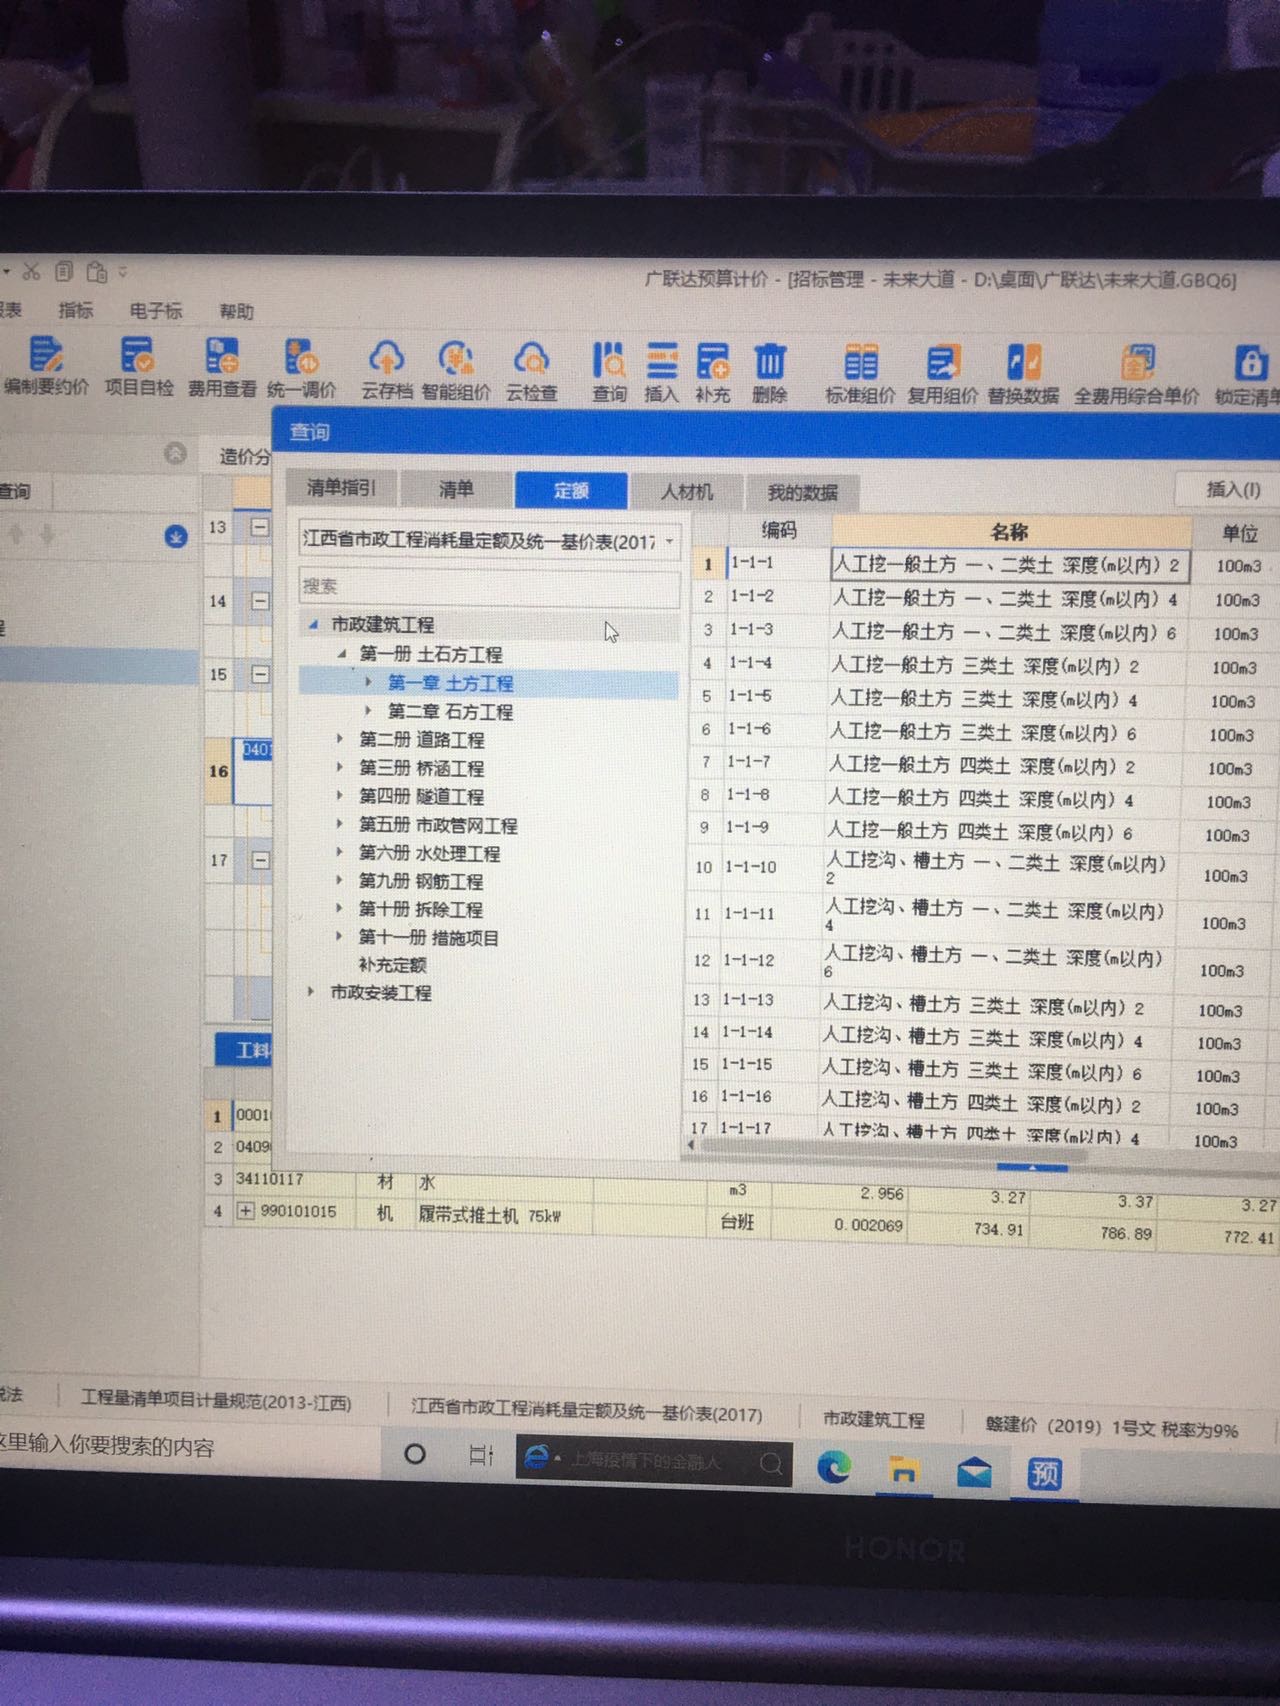Image resolution: width=1280 pixels, height=1706 pixels.
Task: Open Task View on the taskbar
Action: (x=481, y=1456)
